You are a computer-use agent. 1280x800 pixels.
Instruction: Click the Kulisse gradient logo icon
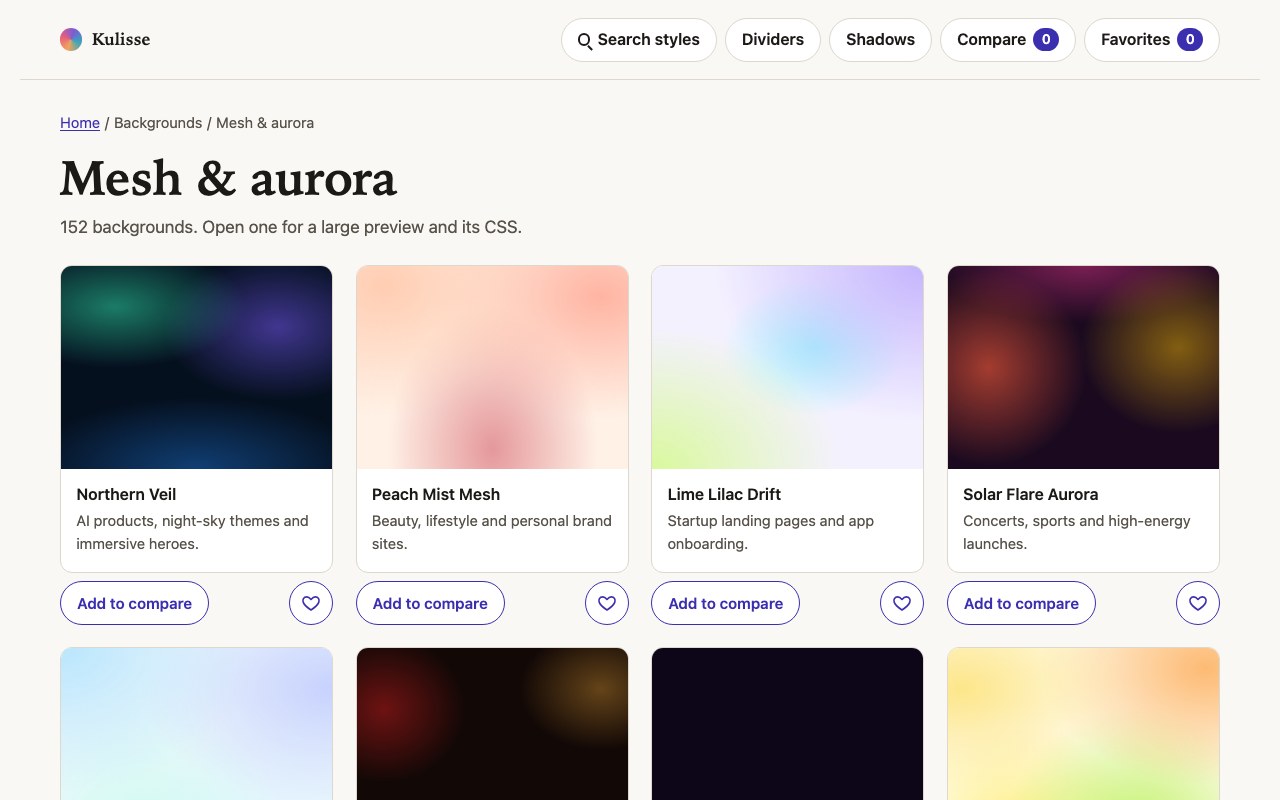point(71,40)
